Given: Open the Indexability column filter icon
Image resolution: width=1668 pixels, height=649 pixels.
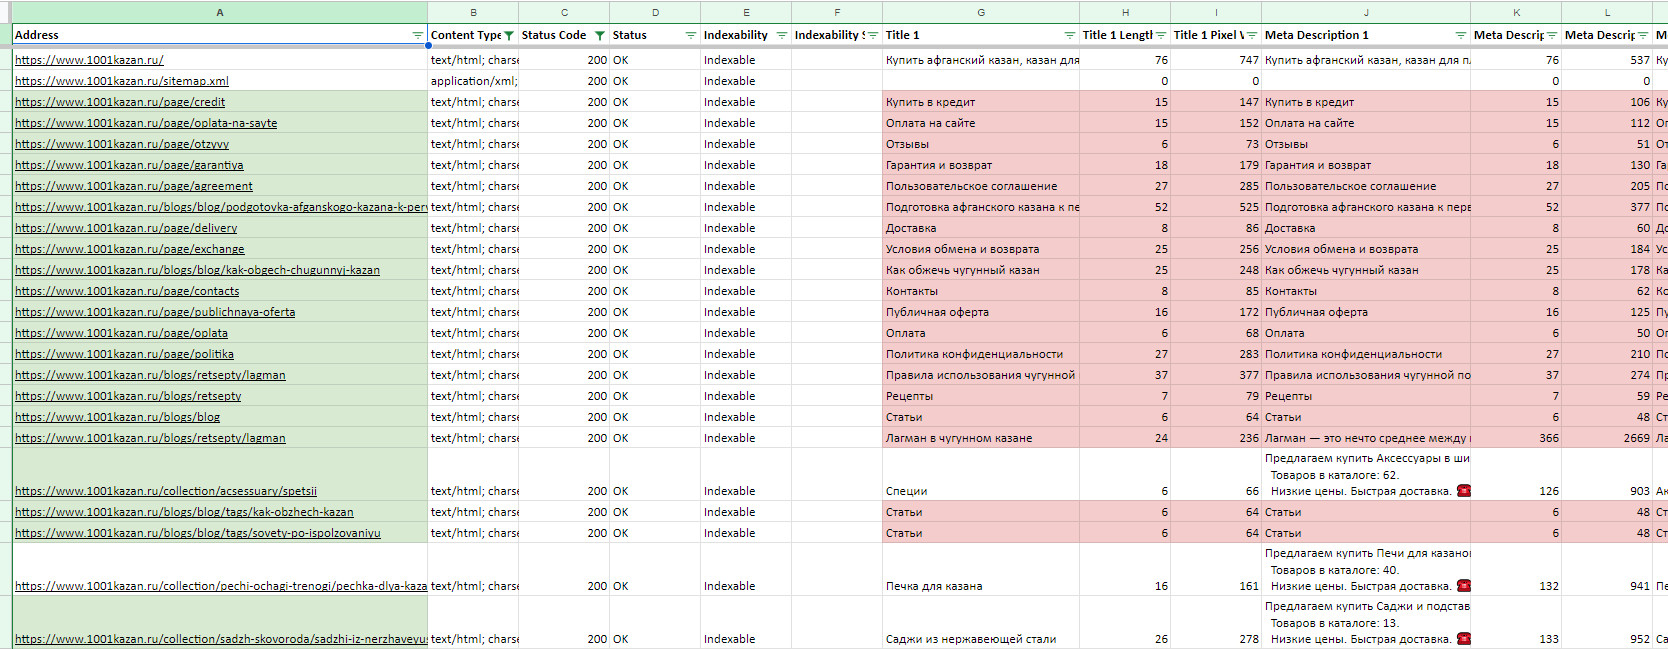Looking at the screenshot, I should click(781, 35).
